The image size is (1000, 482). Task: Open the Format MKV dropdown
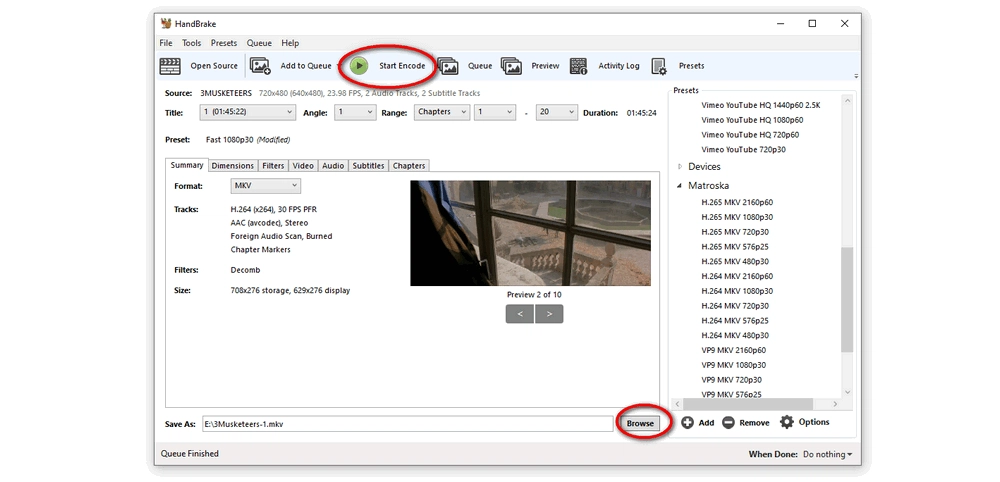[265, 186]
